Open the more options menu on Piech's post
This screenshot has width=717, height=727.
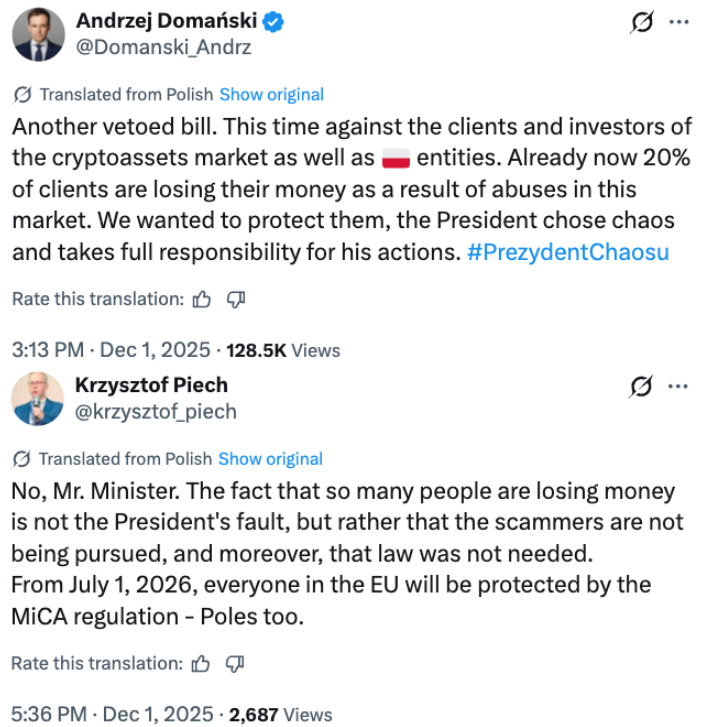(x=678, y=385)
